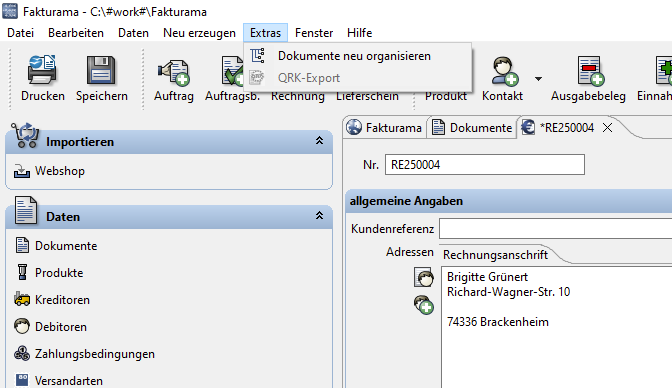
Task: Click the Speichern floppy disk icon
Action: click(101, 70)
